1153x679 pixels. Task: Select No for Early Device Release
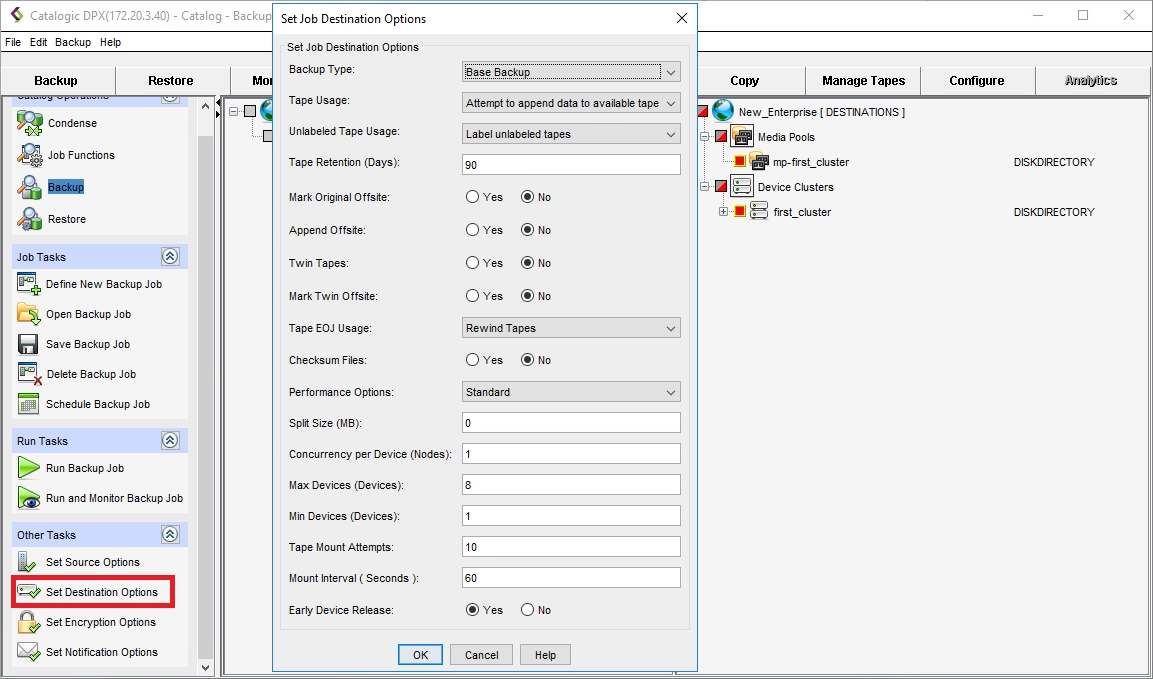coord(527,610)
